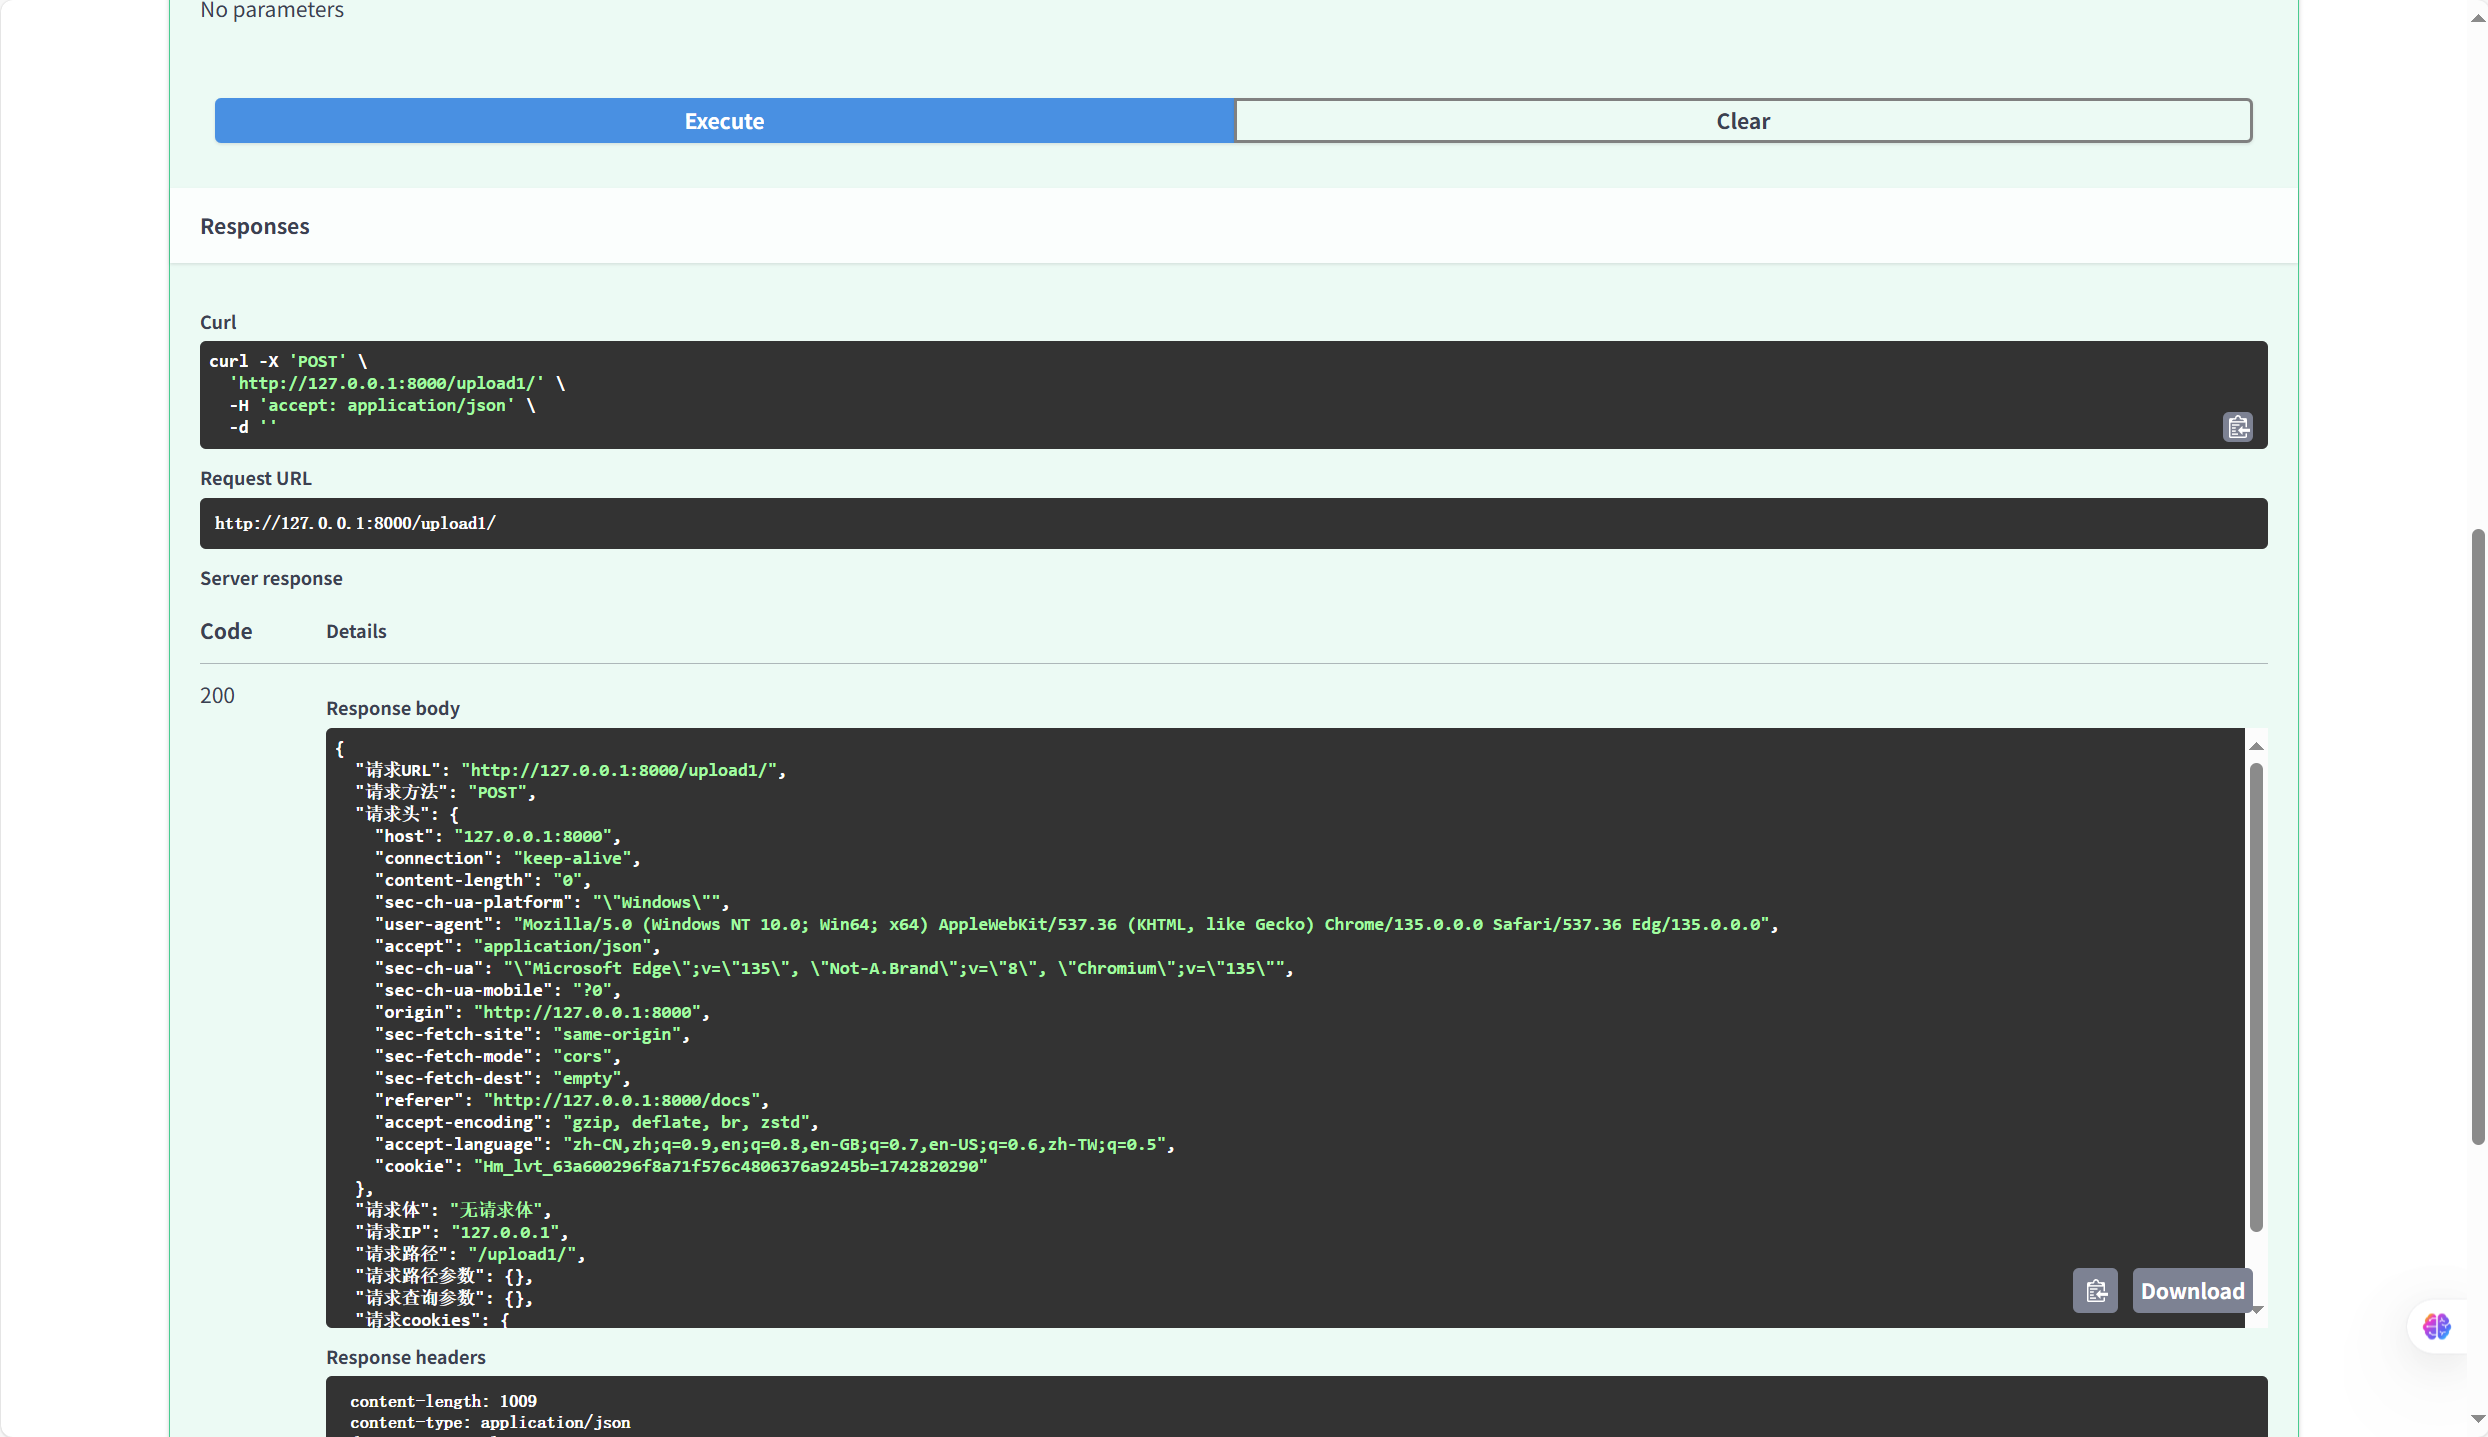
Task: Click the "请求路径参数" line
Action: (x=444, y=1276)
